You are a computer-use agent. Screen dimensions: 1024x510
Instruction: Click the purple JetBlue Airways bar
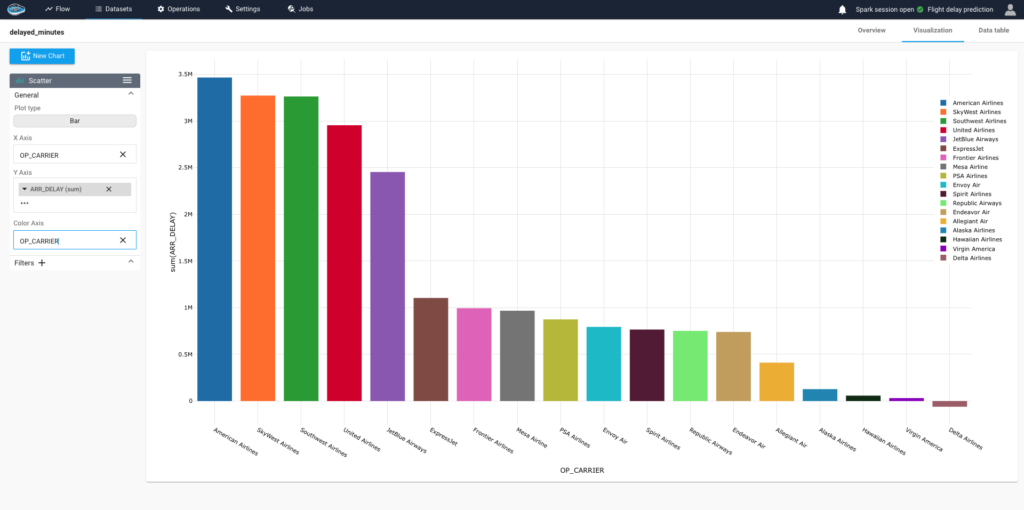coord(387,287)
